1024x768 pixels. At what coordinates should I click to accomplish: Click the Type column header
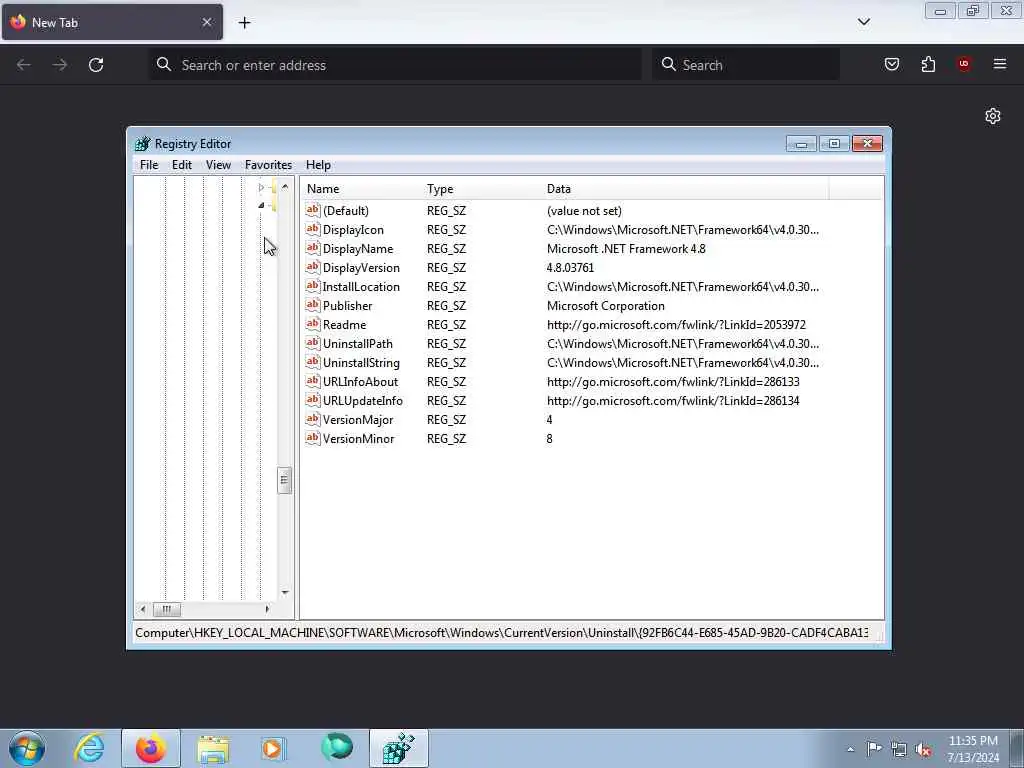click(481, 189)
